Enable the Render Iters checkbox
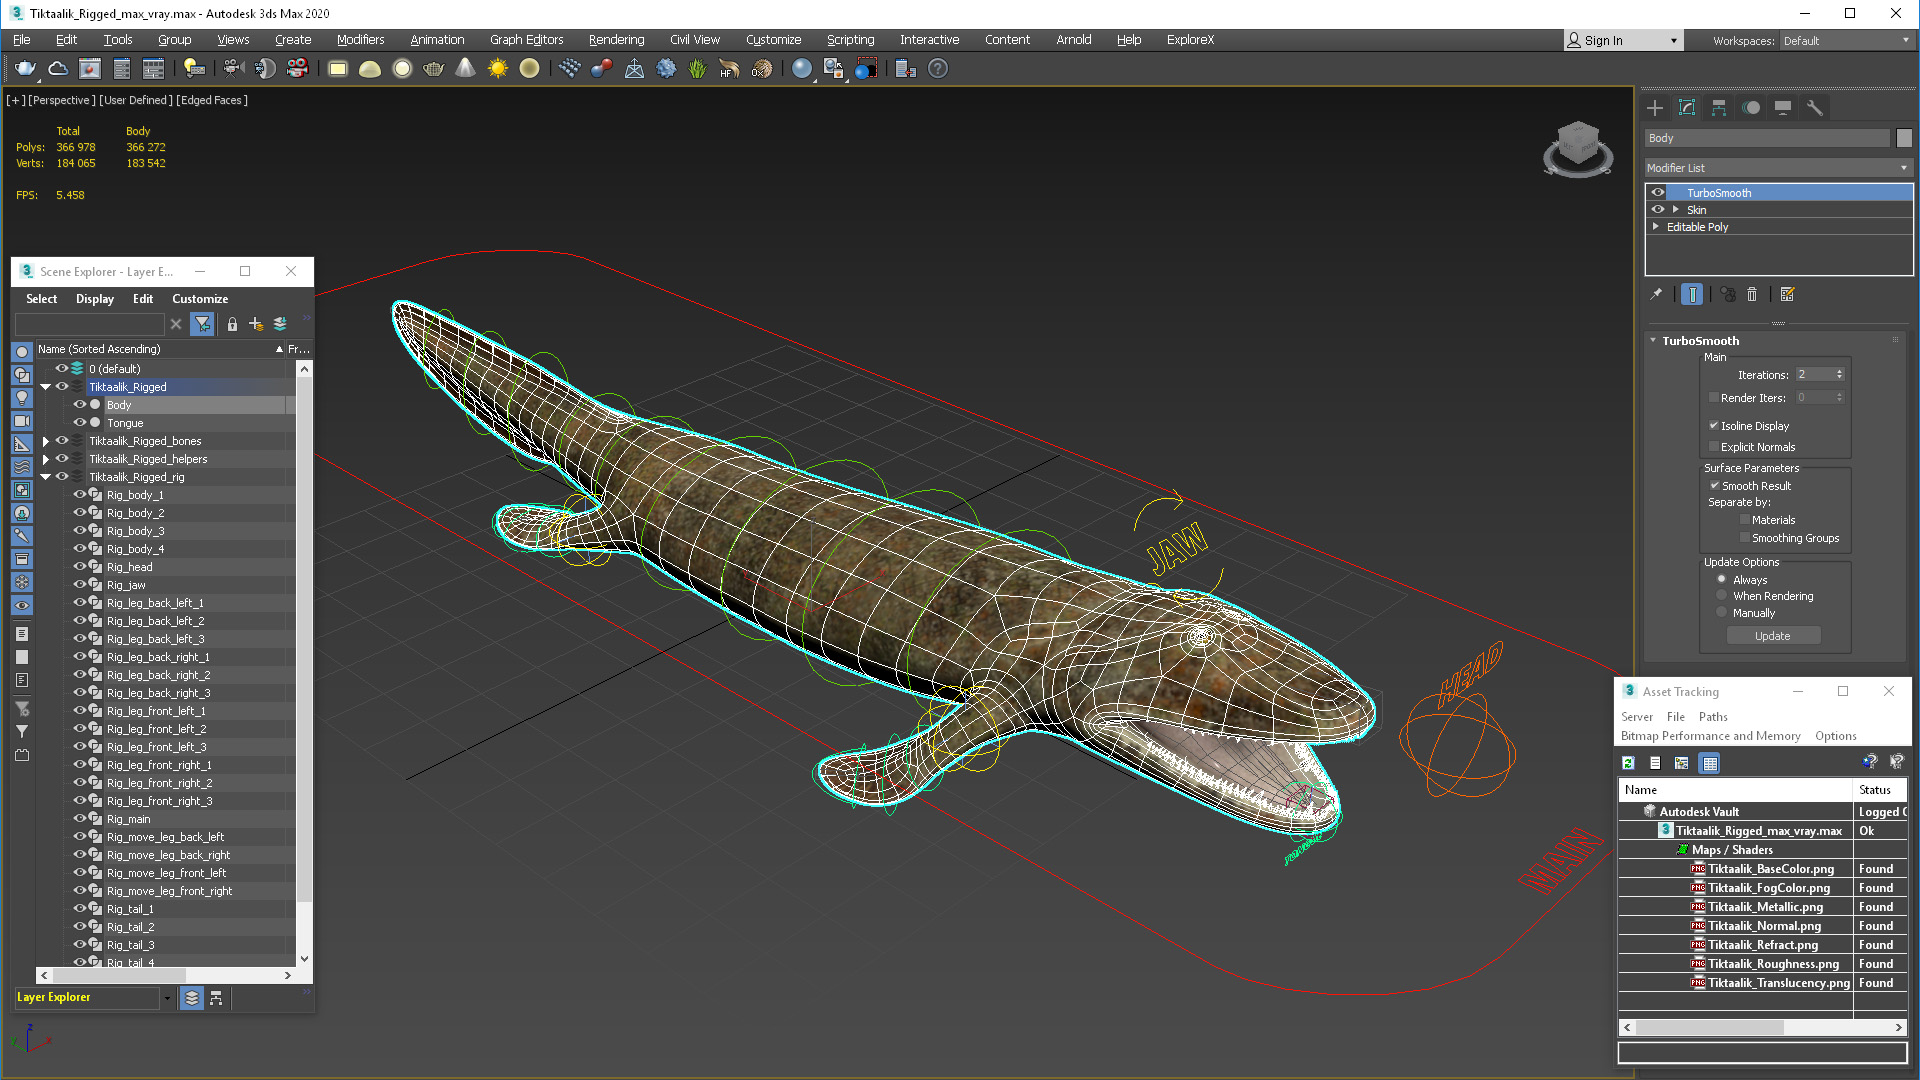 (x=1714, y=398)
